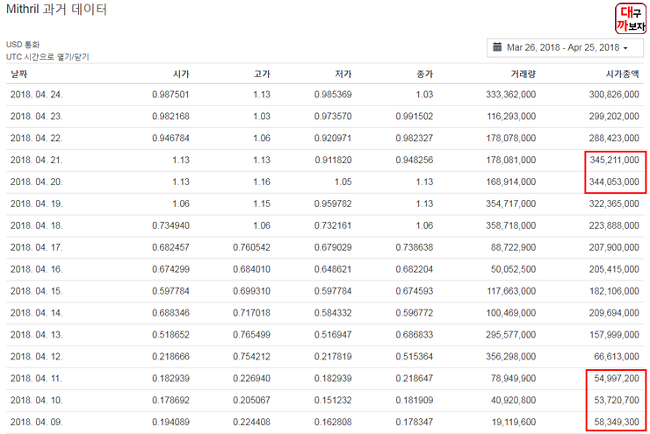Select date cell 2018. 04. 20.
Screen dimensions: 650x434
36,182
